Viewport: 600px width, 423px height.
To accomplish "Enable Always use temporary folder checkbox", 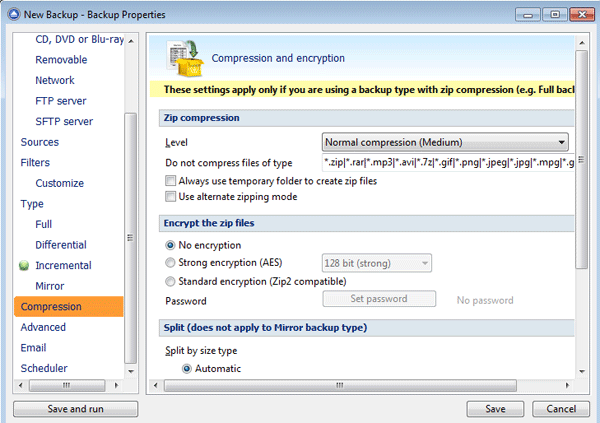I will [x=170, y=181].
